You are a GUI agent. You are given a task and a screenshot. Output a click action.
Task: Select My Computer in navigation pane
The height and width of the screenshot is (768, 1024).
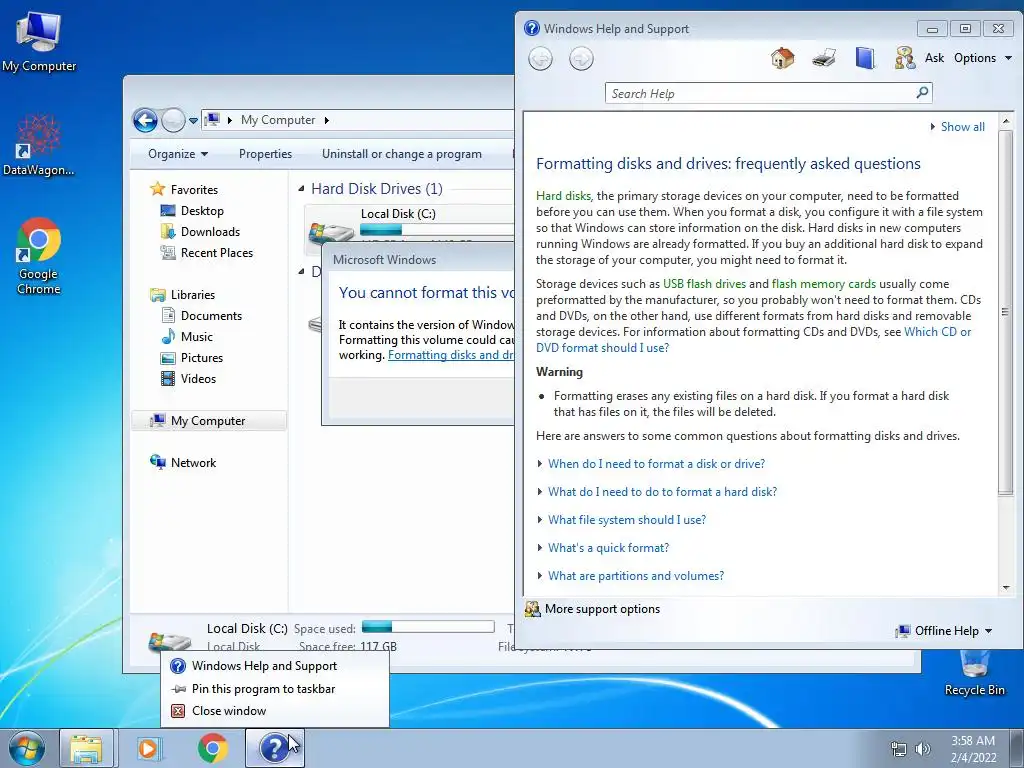(209, 421)
